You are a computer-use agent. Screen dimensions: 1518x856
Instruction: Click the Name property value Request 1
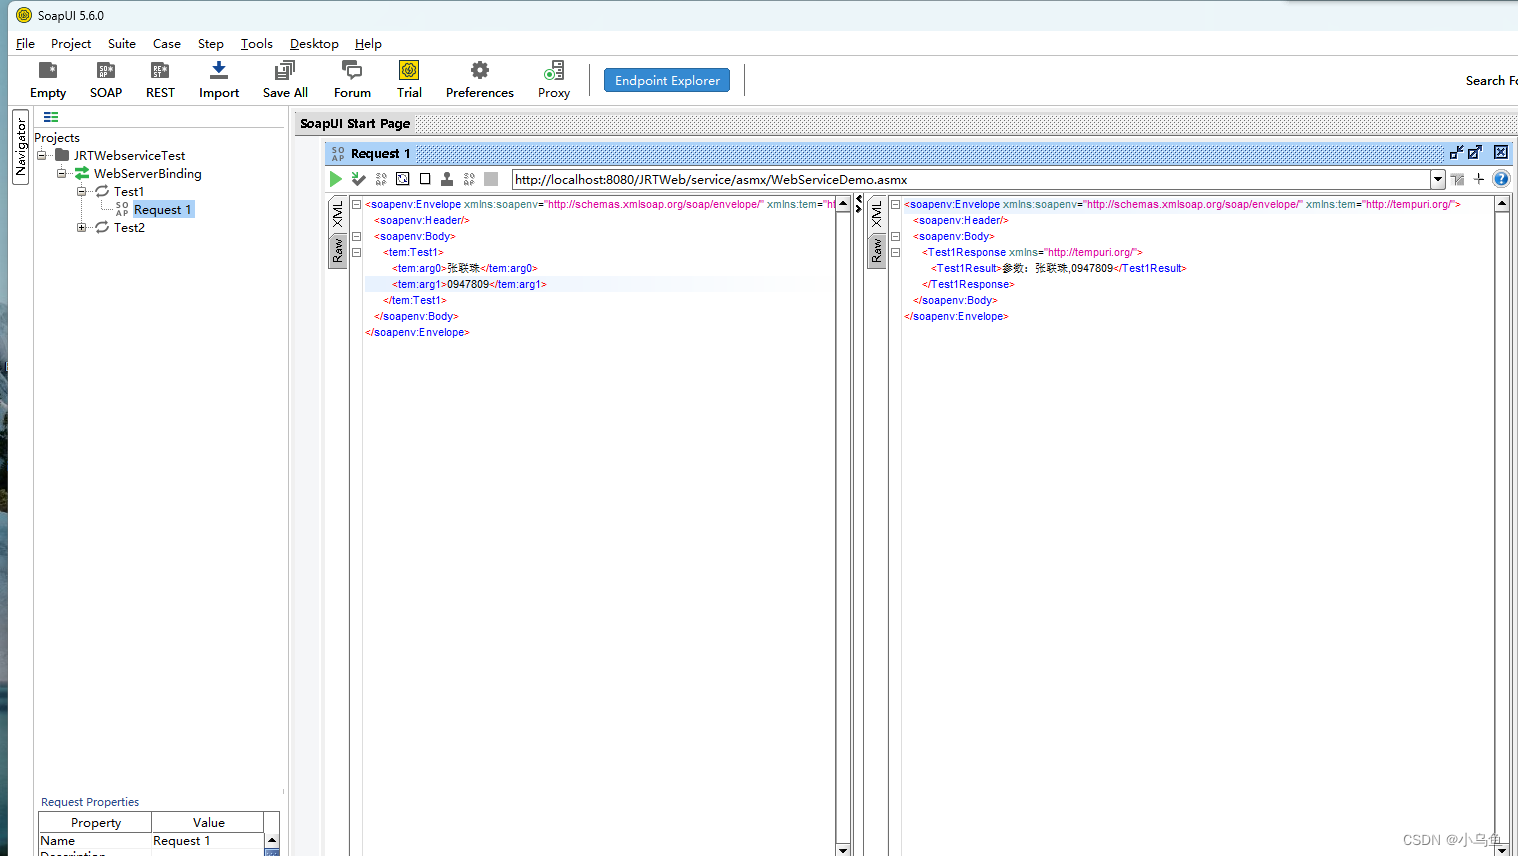tap(207, 841)
